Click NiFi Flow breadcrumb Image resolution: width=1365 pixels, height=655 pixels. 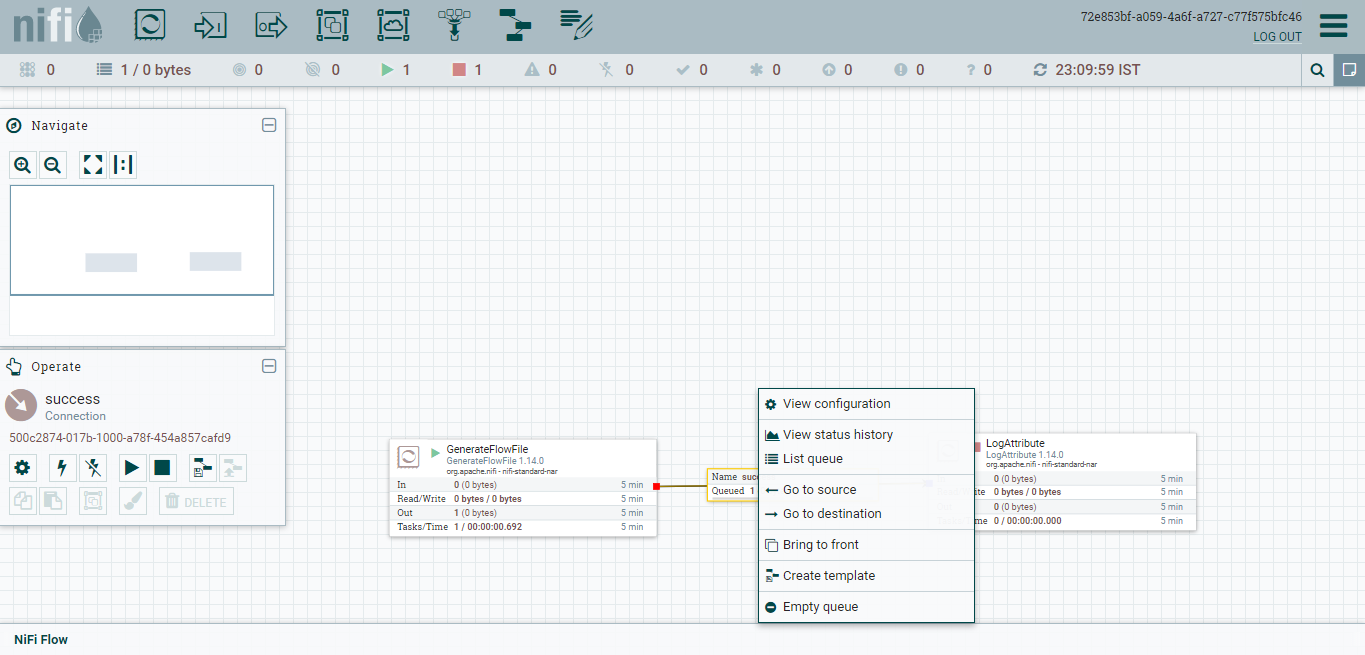tap(41, 639)
